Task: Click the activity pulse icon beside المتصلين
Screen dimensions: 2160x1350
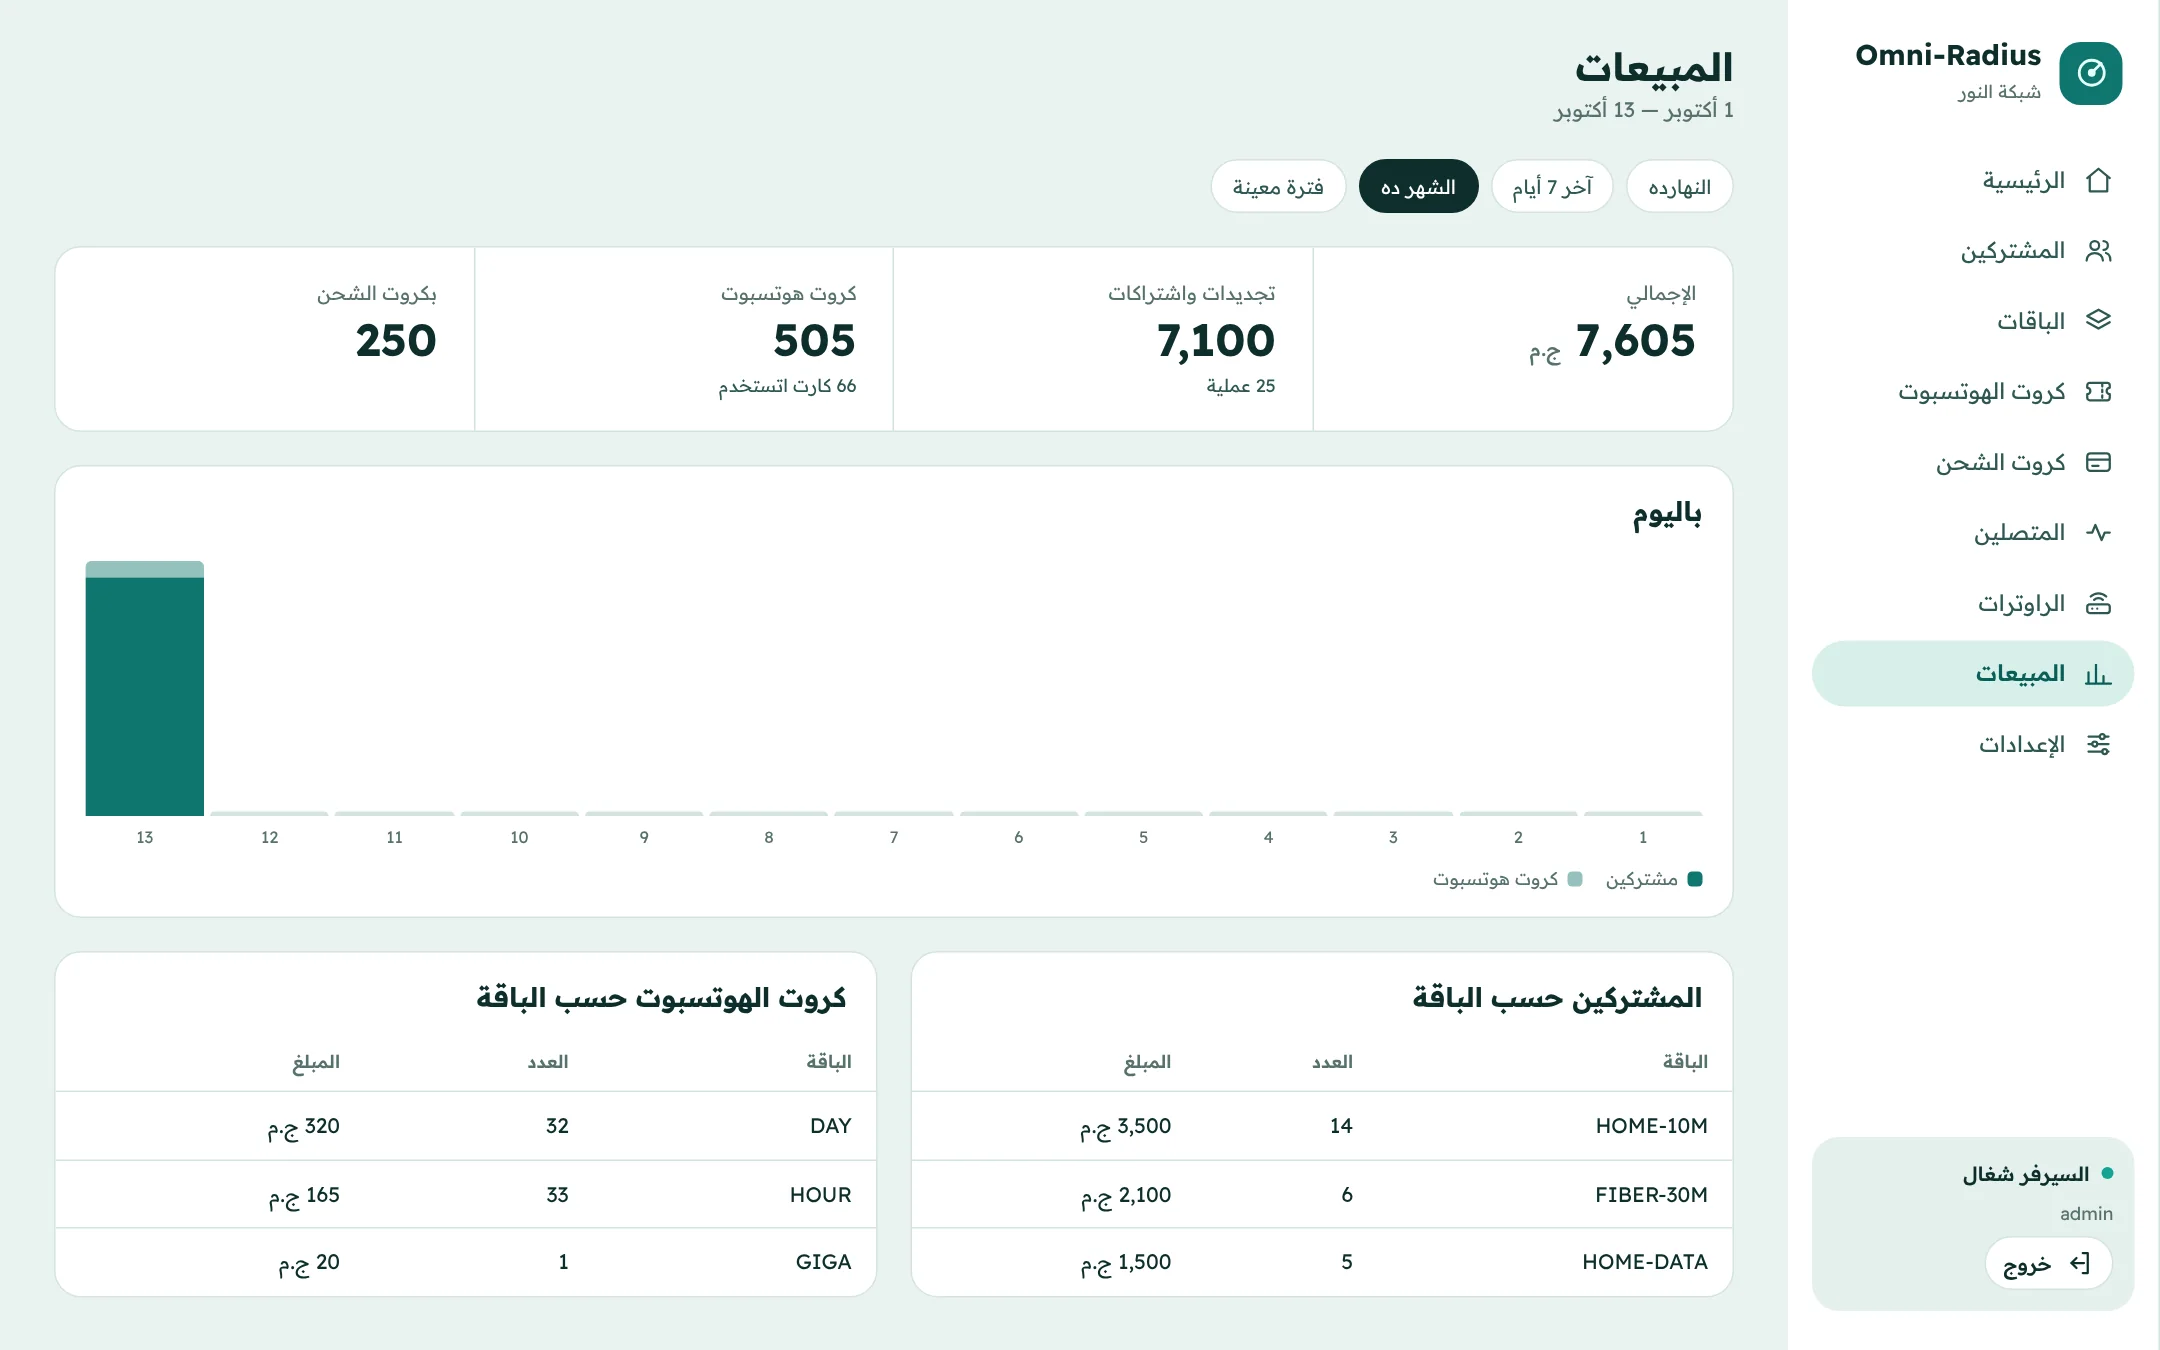Action: (2098, 533)
